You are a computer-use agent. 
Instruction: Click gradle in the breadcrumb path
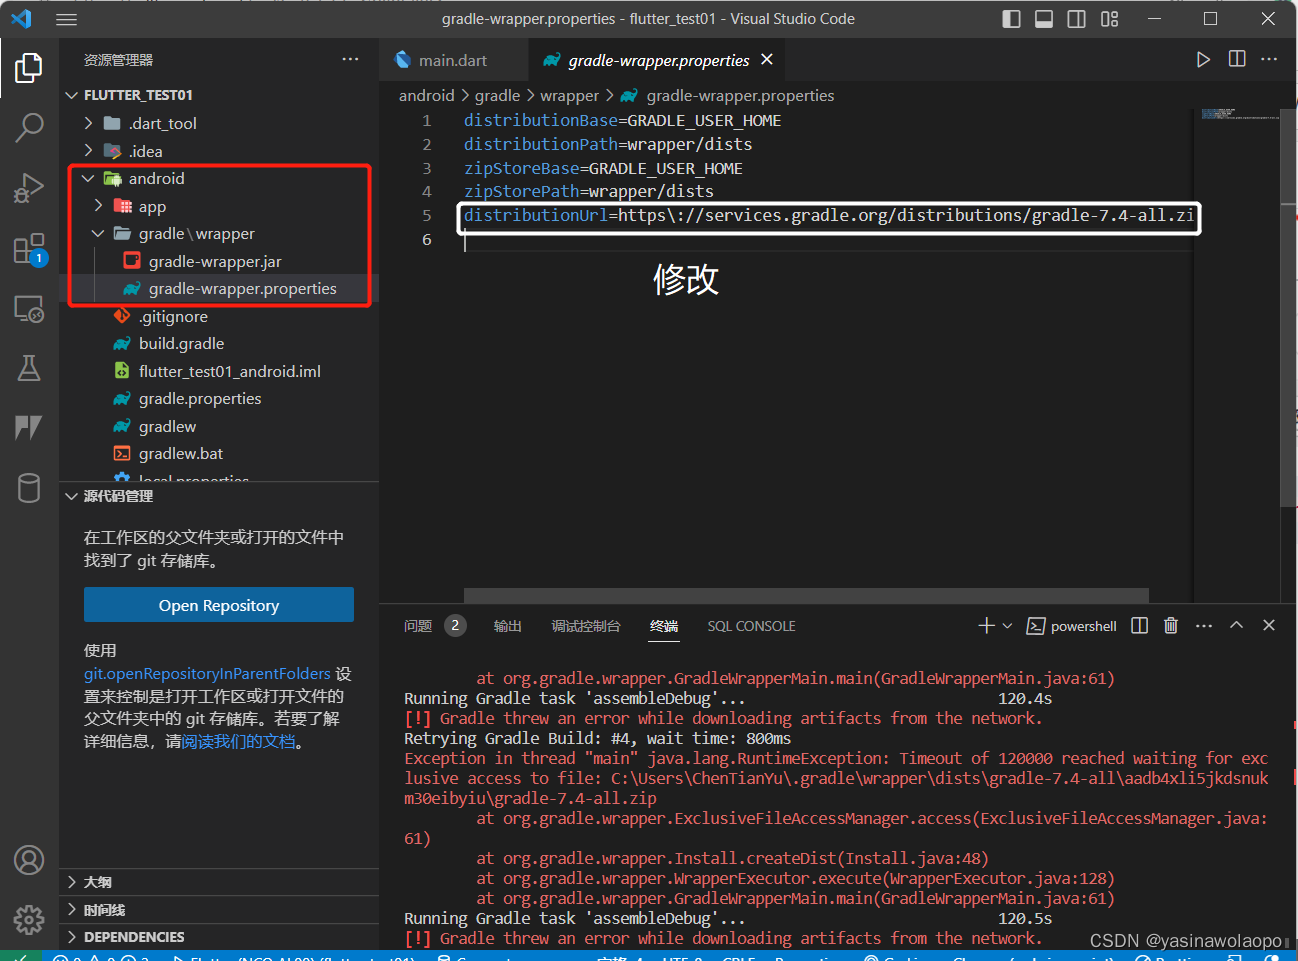coord(497,95)
